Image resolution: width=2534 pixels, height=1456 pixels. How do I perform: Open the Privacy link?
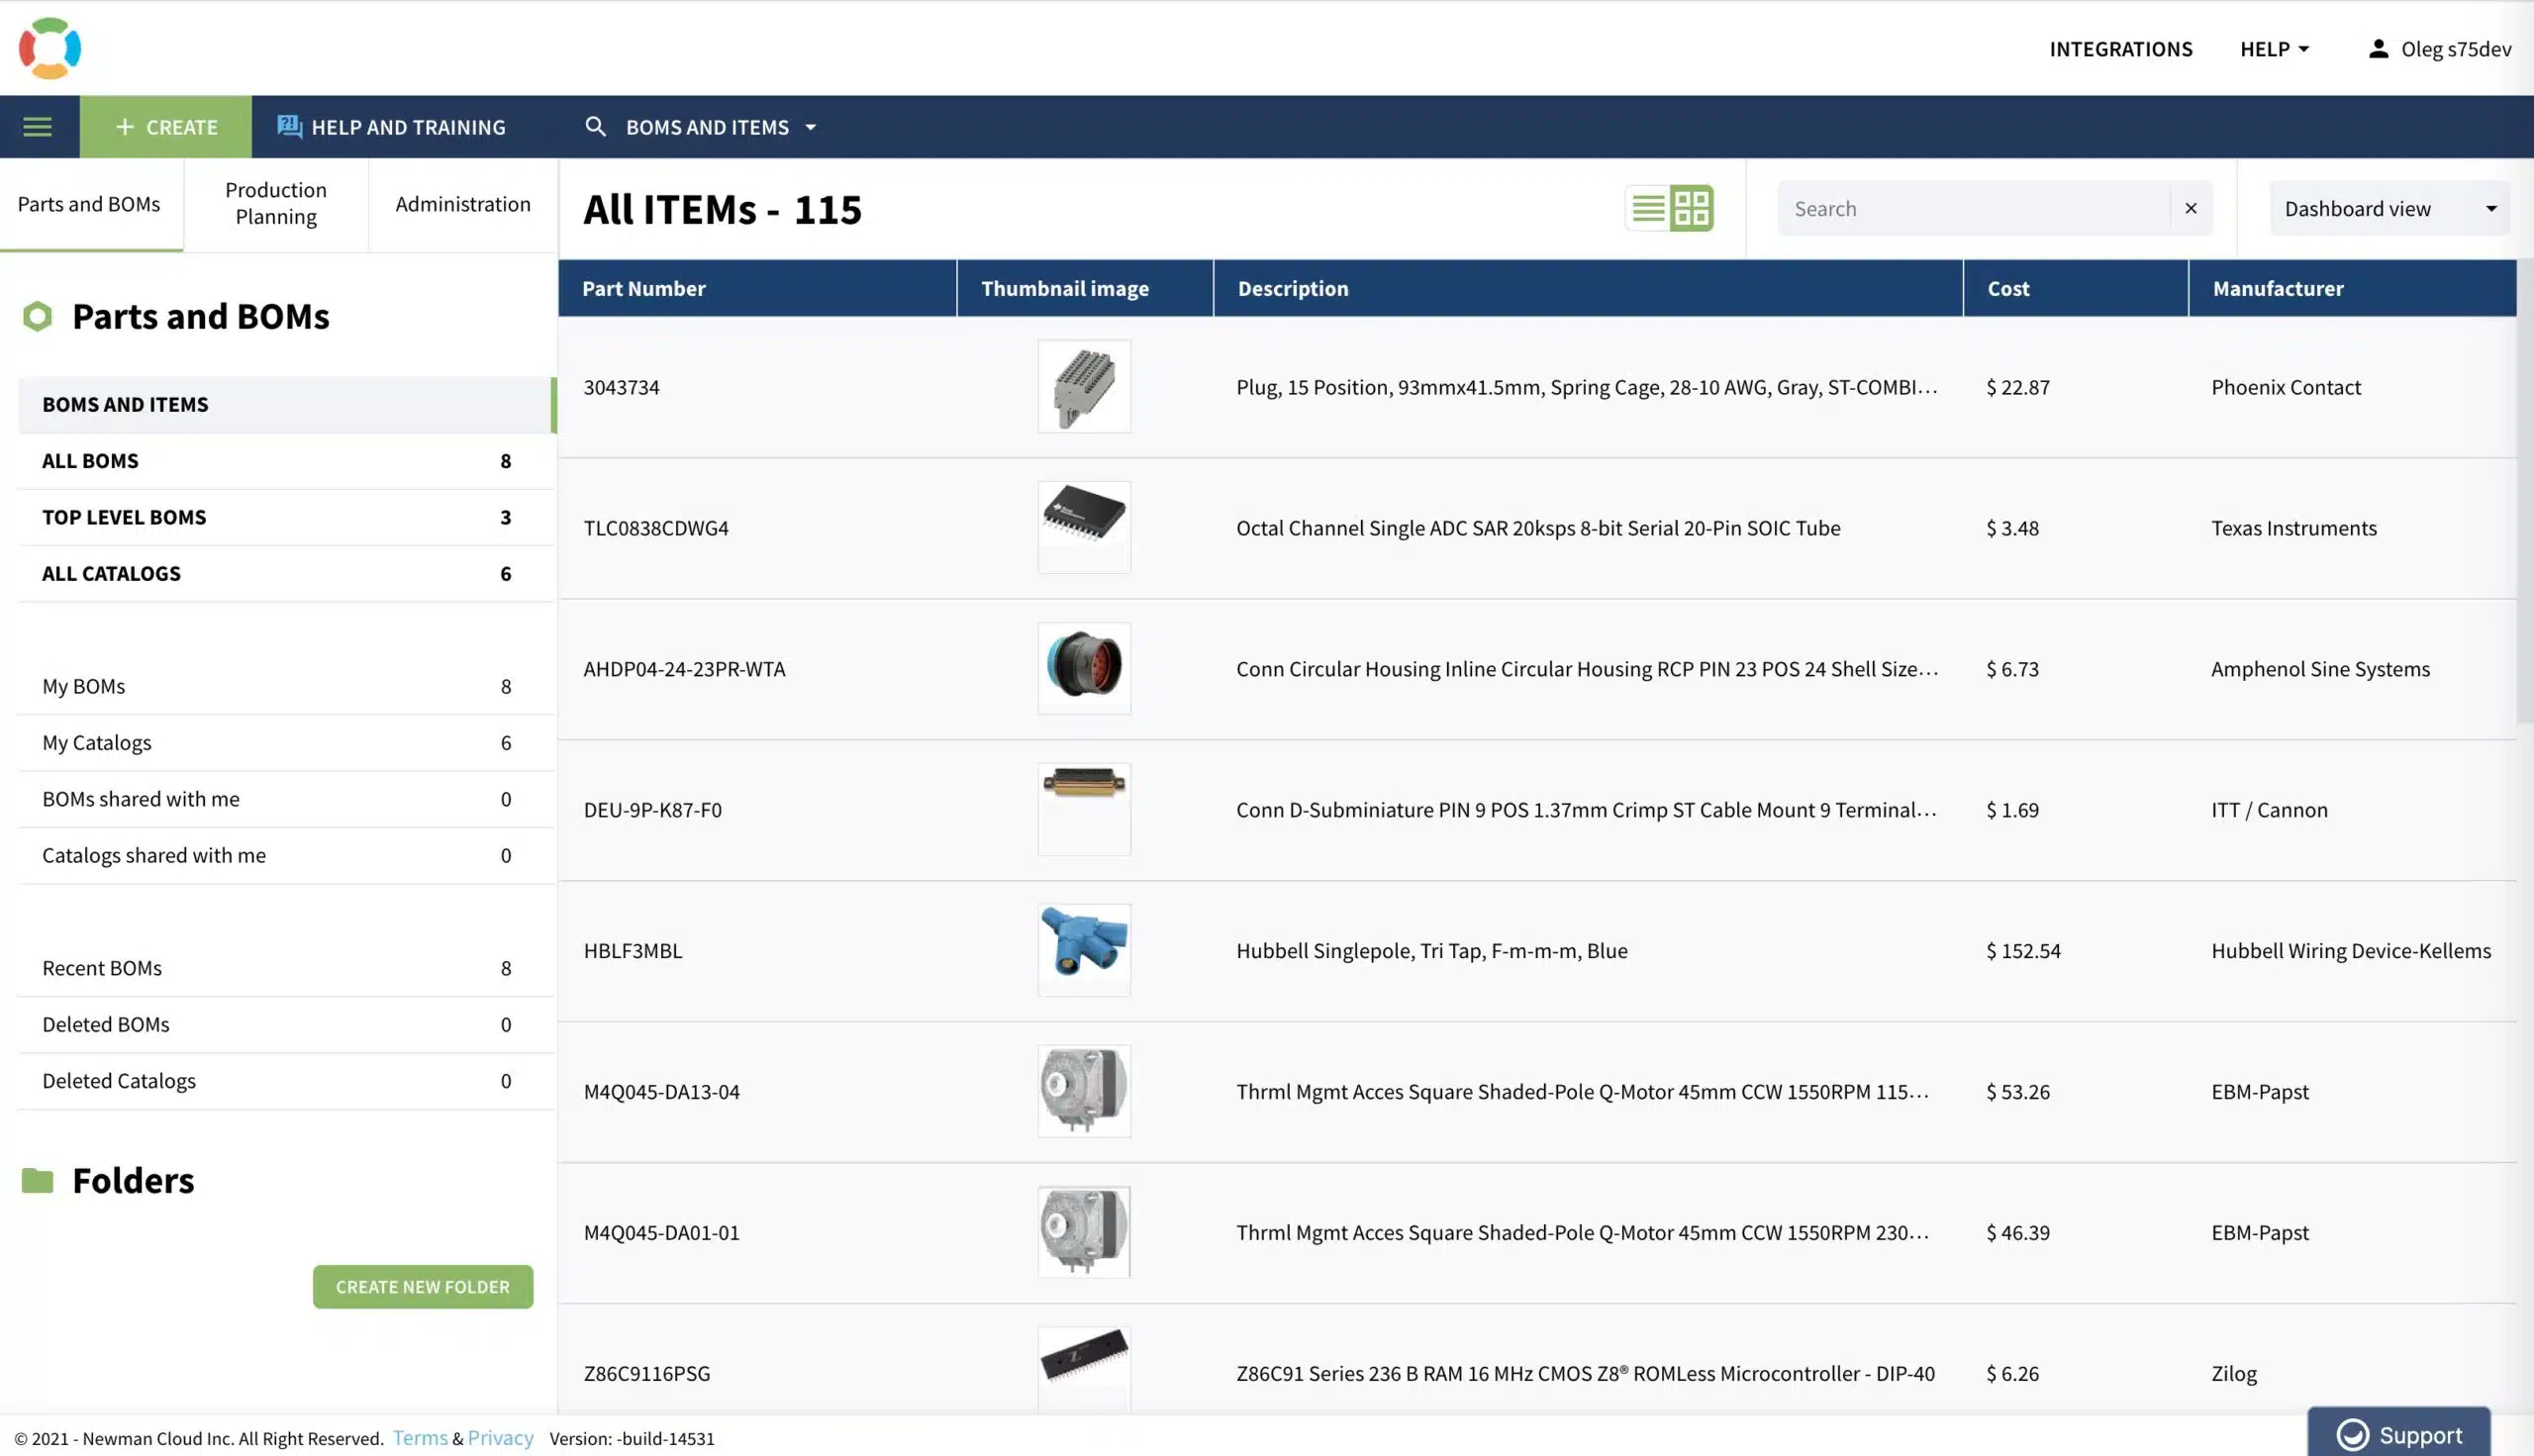point(501,1438)
